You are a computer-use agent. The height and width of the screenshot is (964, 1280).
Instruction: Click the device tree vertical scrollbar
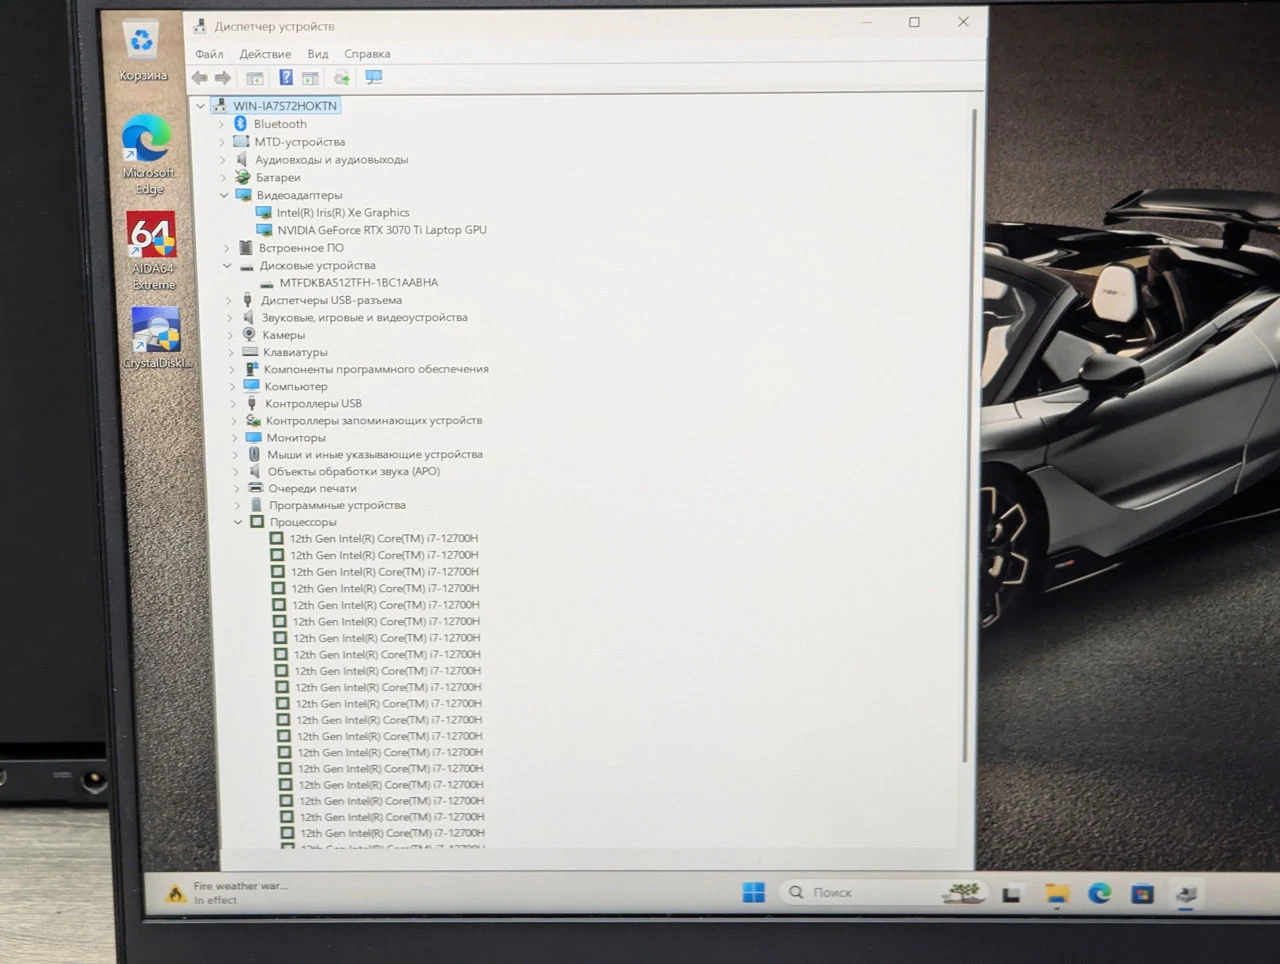coord(969,435)
